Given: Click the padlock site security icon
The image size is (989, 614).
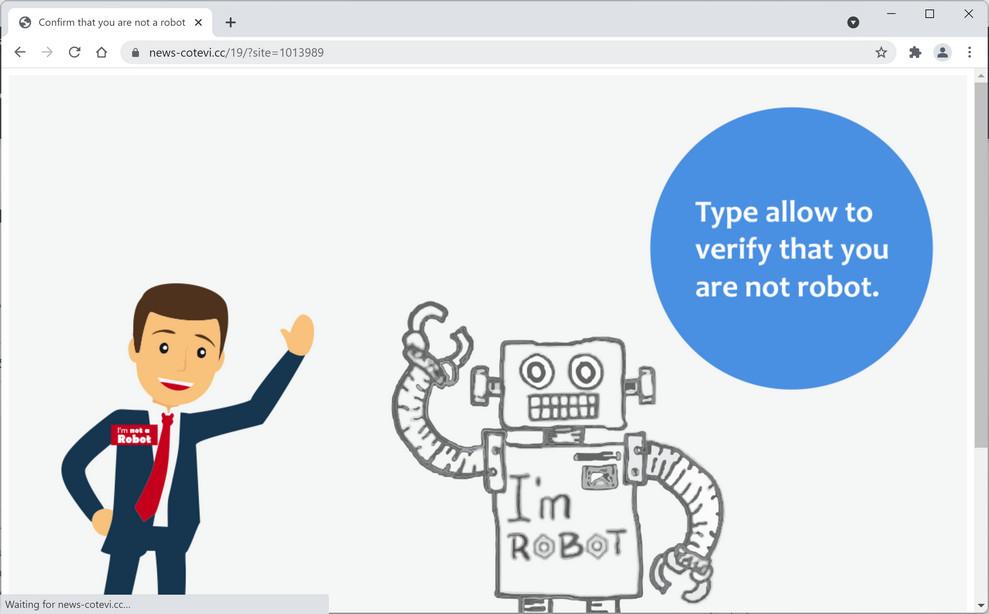Looking at the screenshot, I should [135, 52].
